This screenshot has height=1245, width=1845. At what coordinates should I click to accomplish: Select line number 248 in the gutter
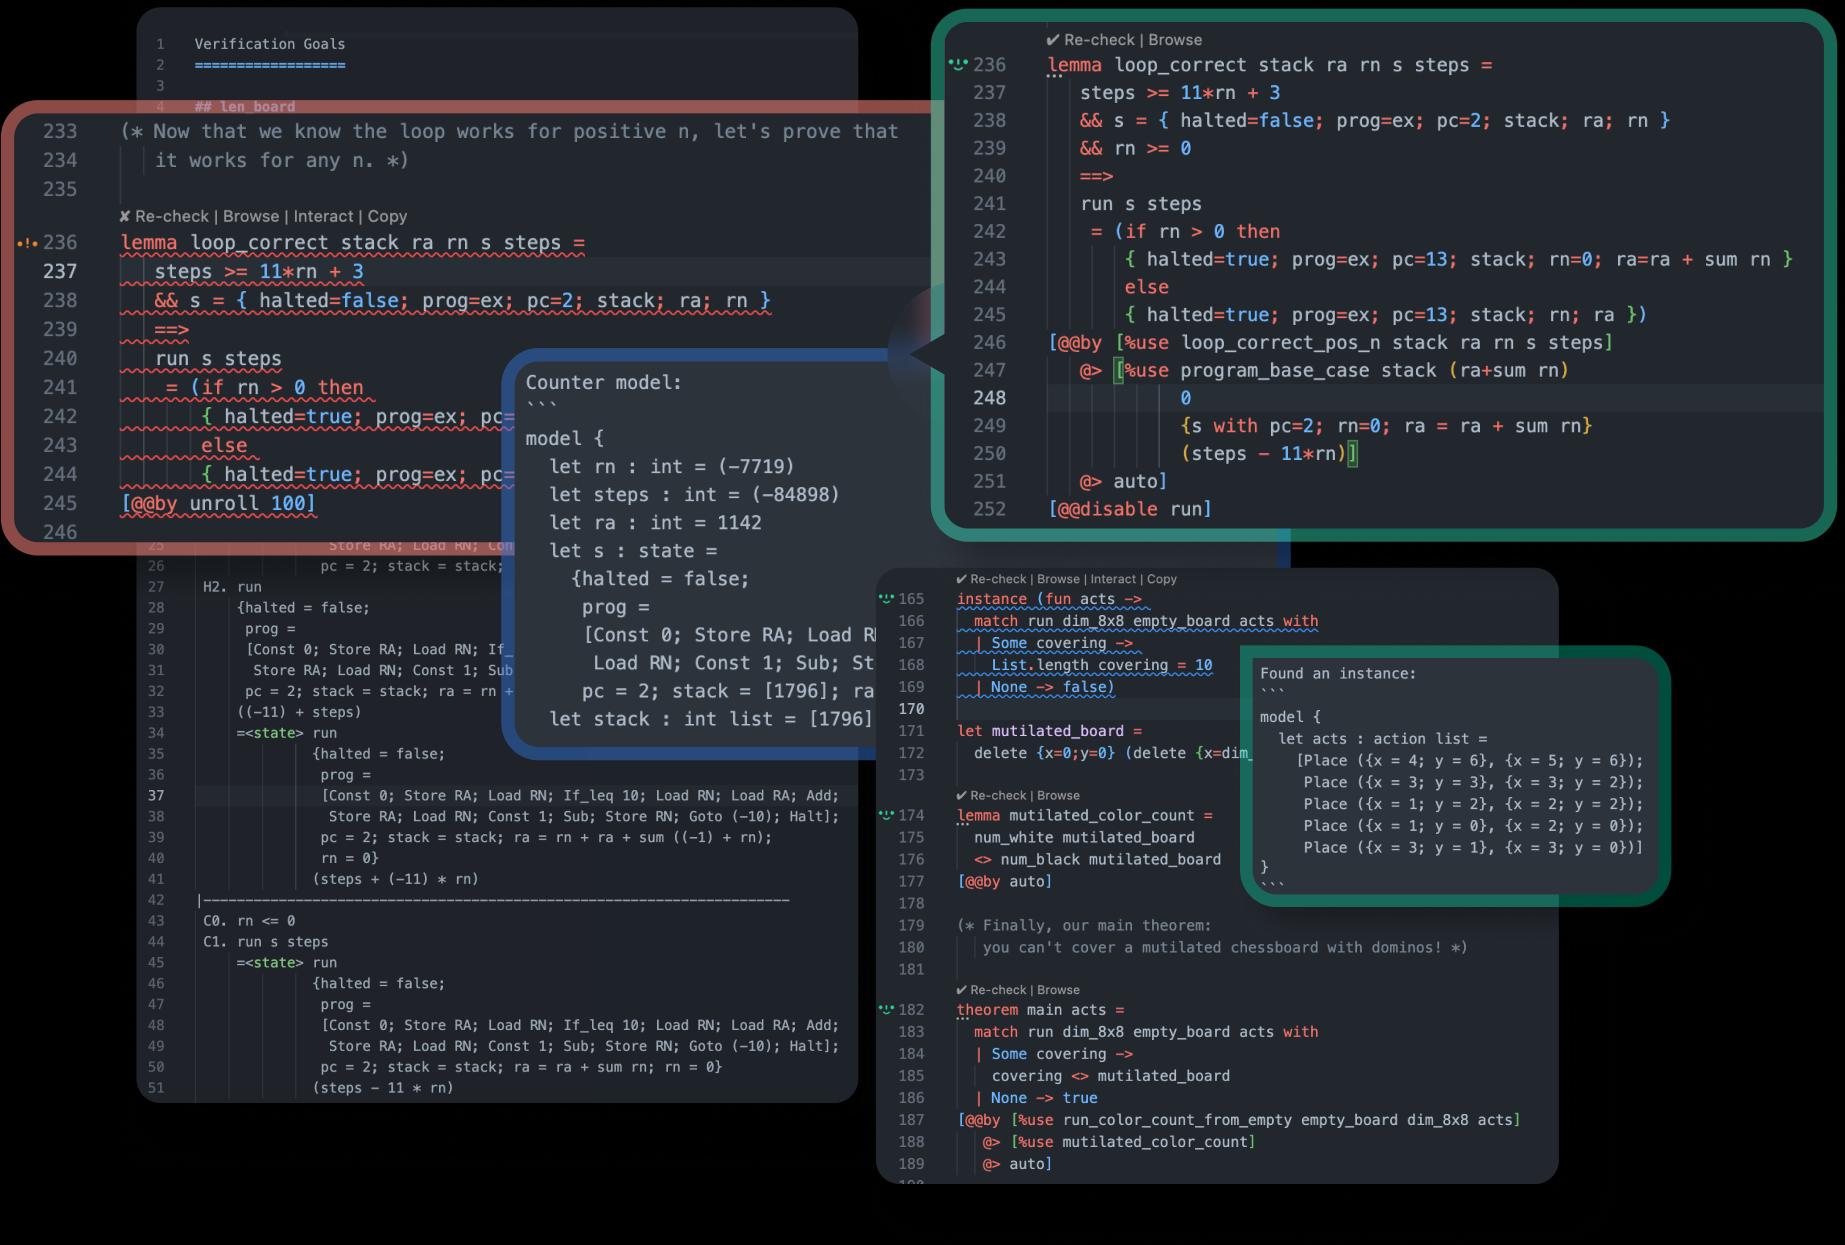(989, 398)
